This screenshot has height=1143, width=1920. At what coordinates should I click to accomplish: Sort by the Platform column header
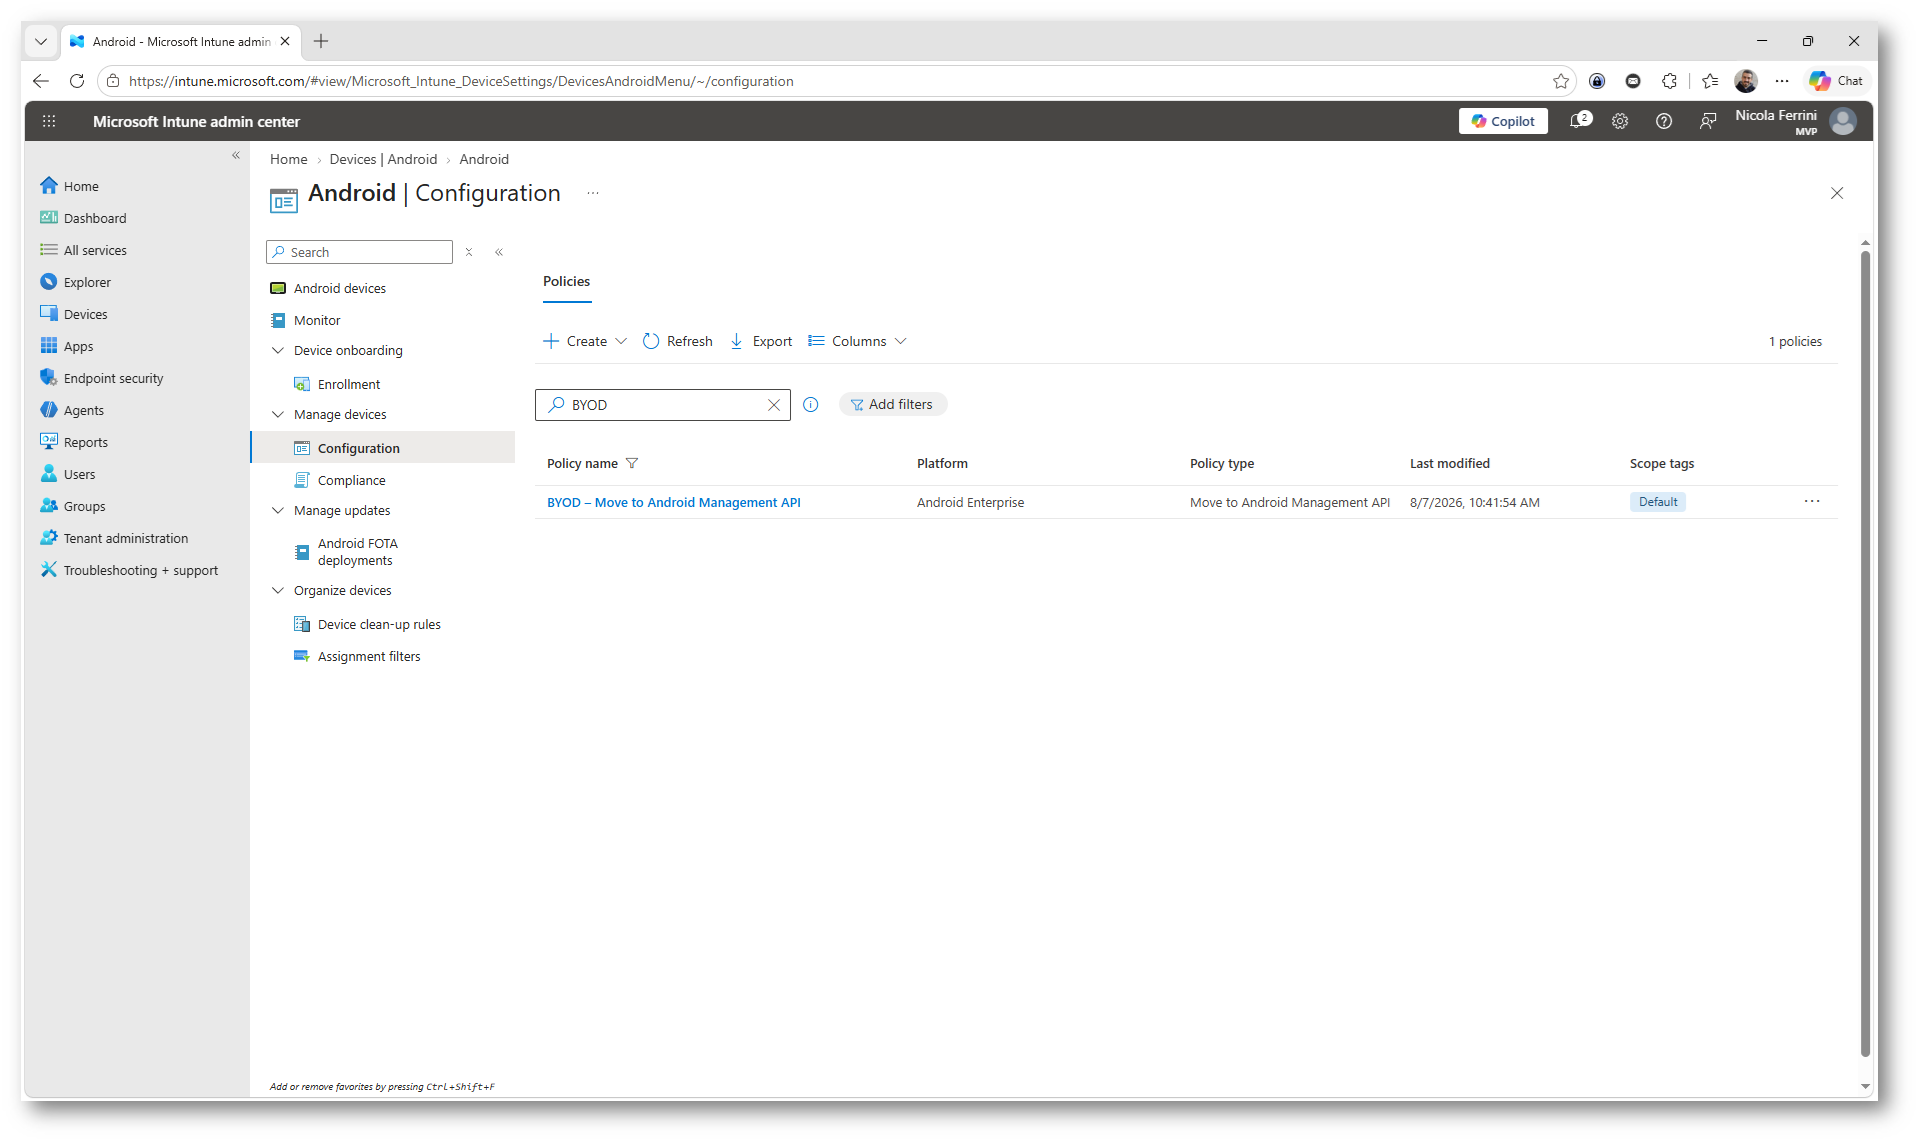[942, 464]
